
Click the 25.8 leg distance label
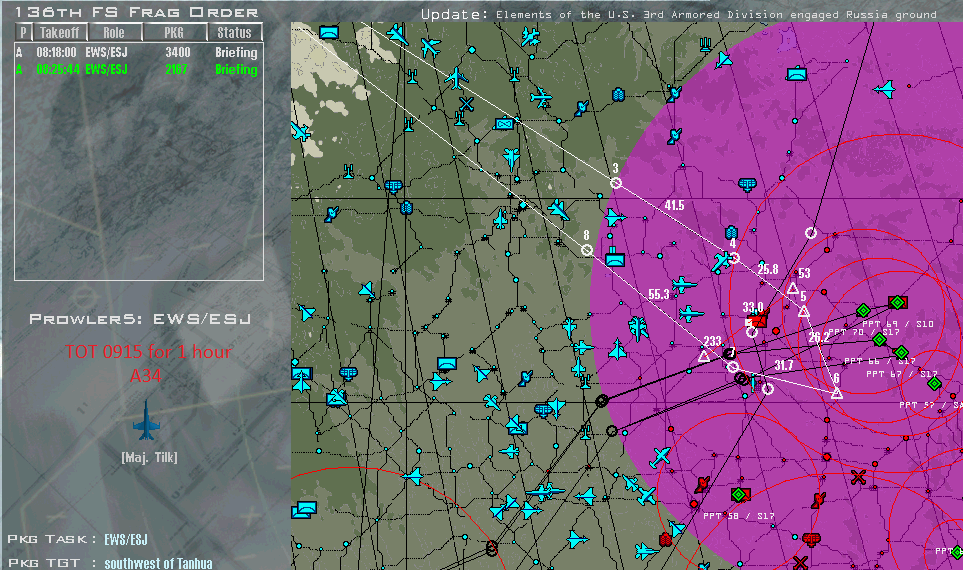768,269
